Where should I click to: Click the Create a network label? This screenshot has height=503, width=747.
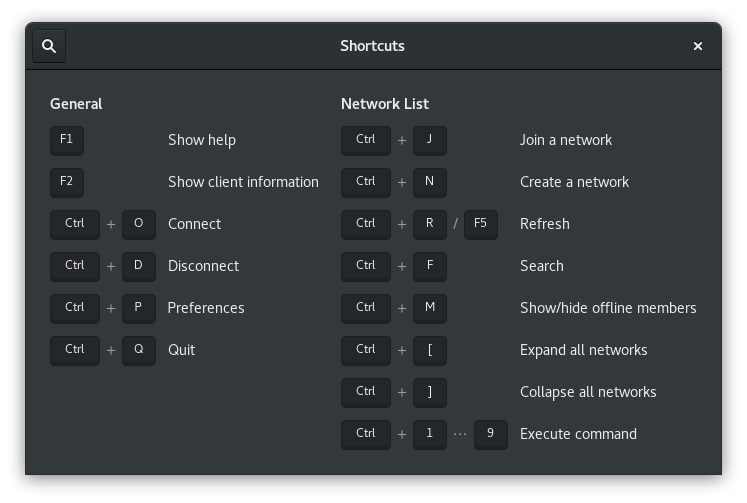574,182
